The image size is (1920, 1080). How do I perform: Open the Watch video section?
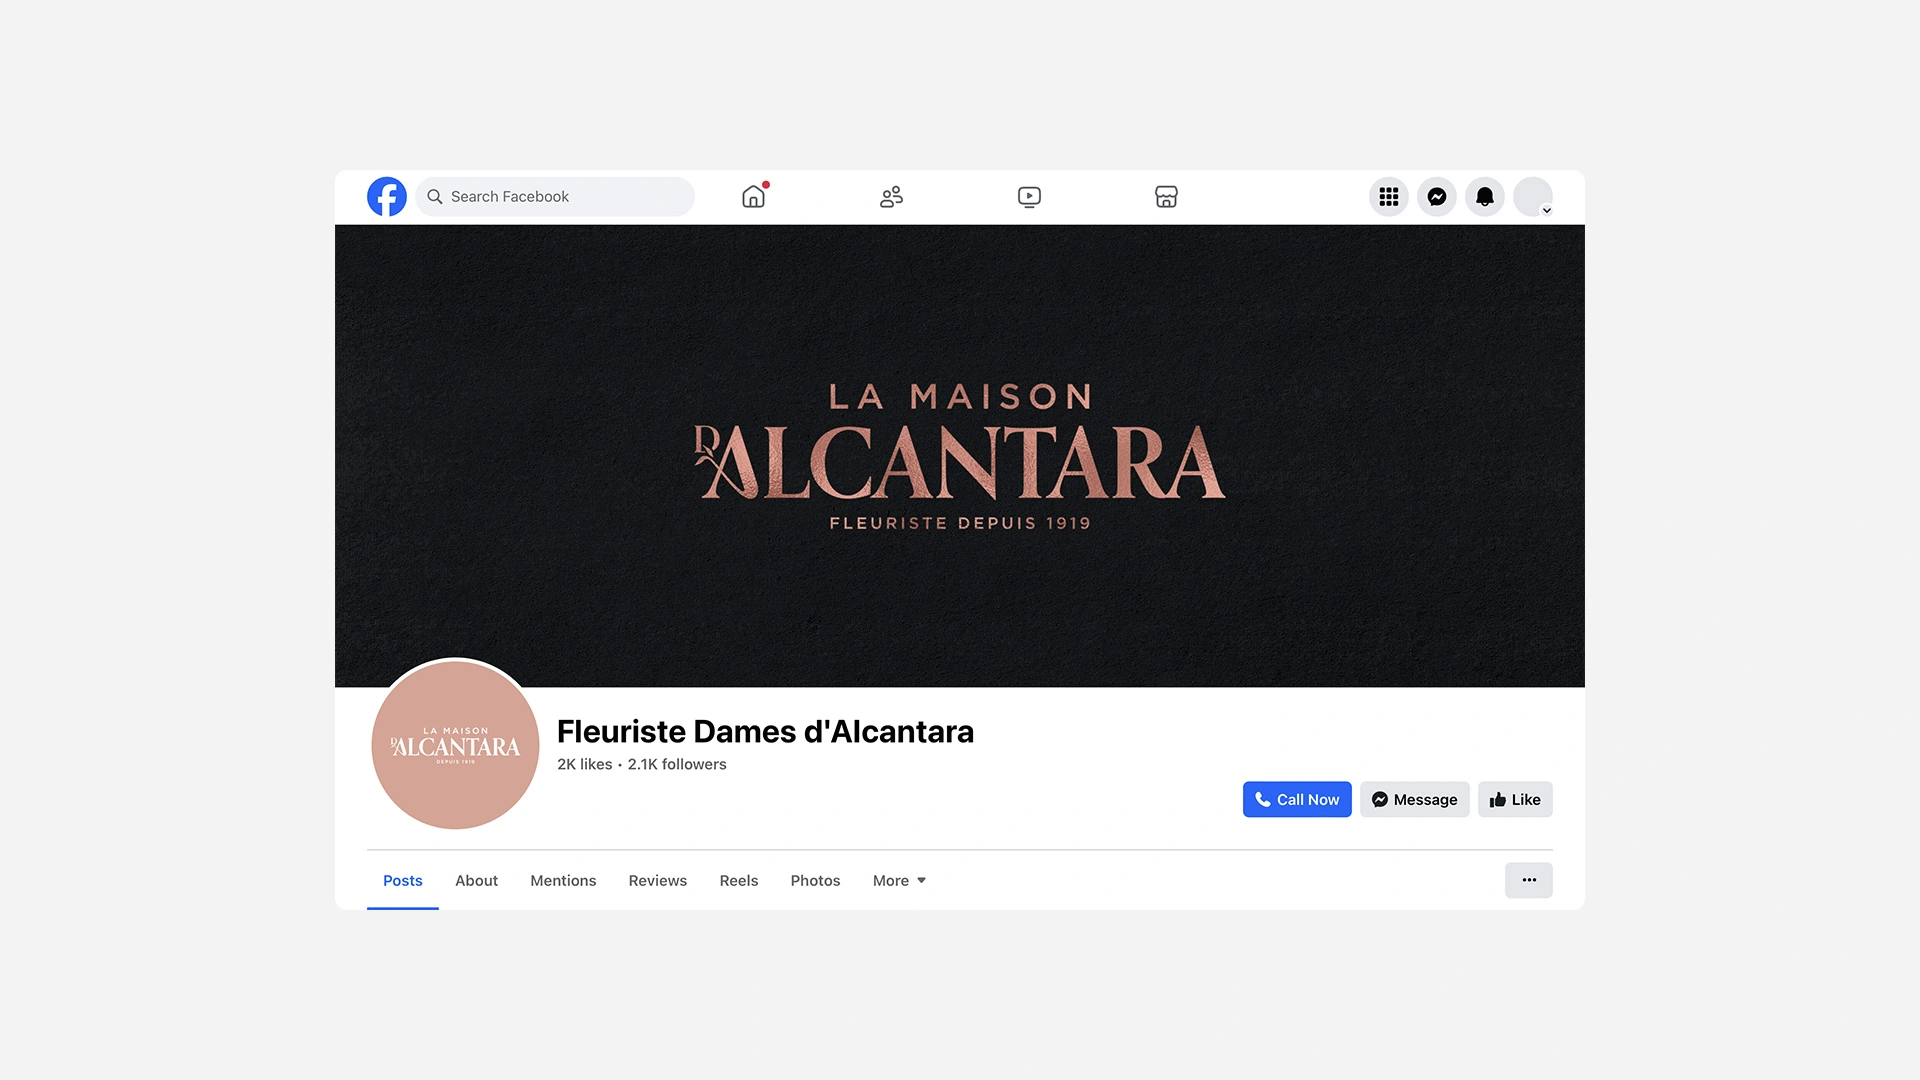click(x=1029, y=197)
